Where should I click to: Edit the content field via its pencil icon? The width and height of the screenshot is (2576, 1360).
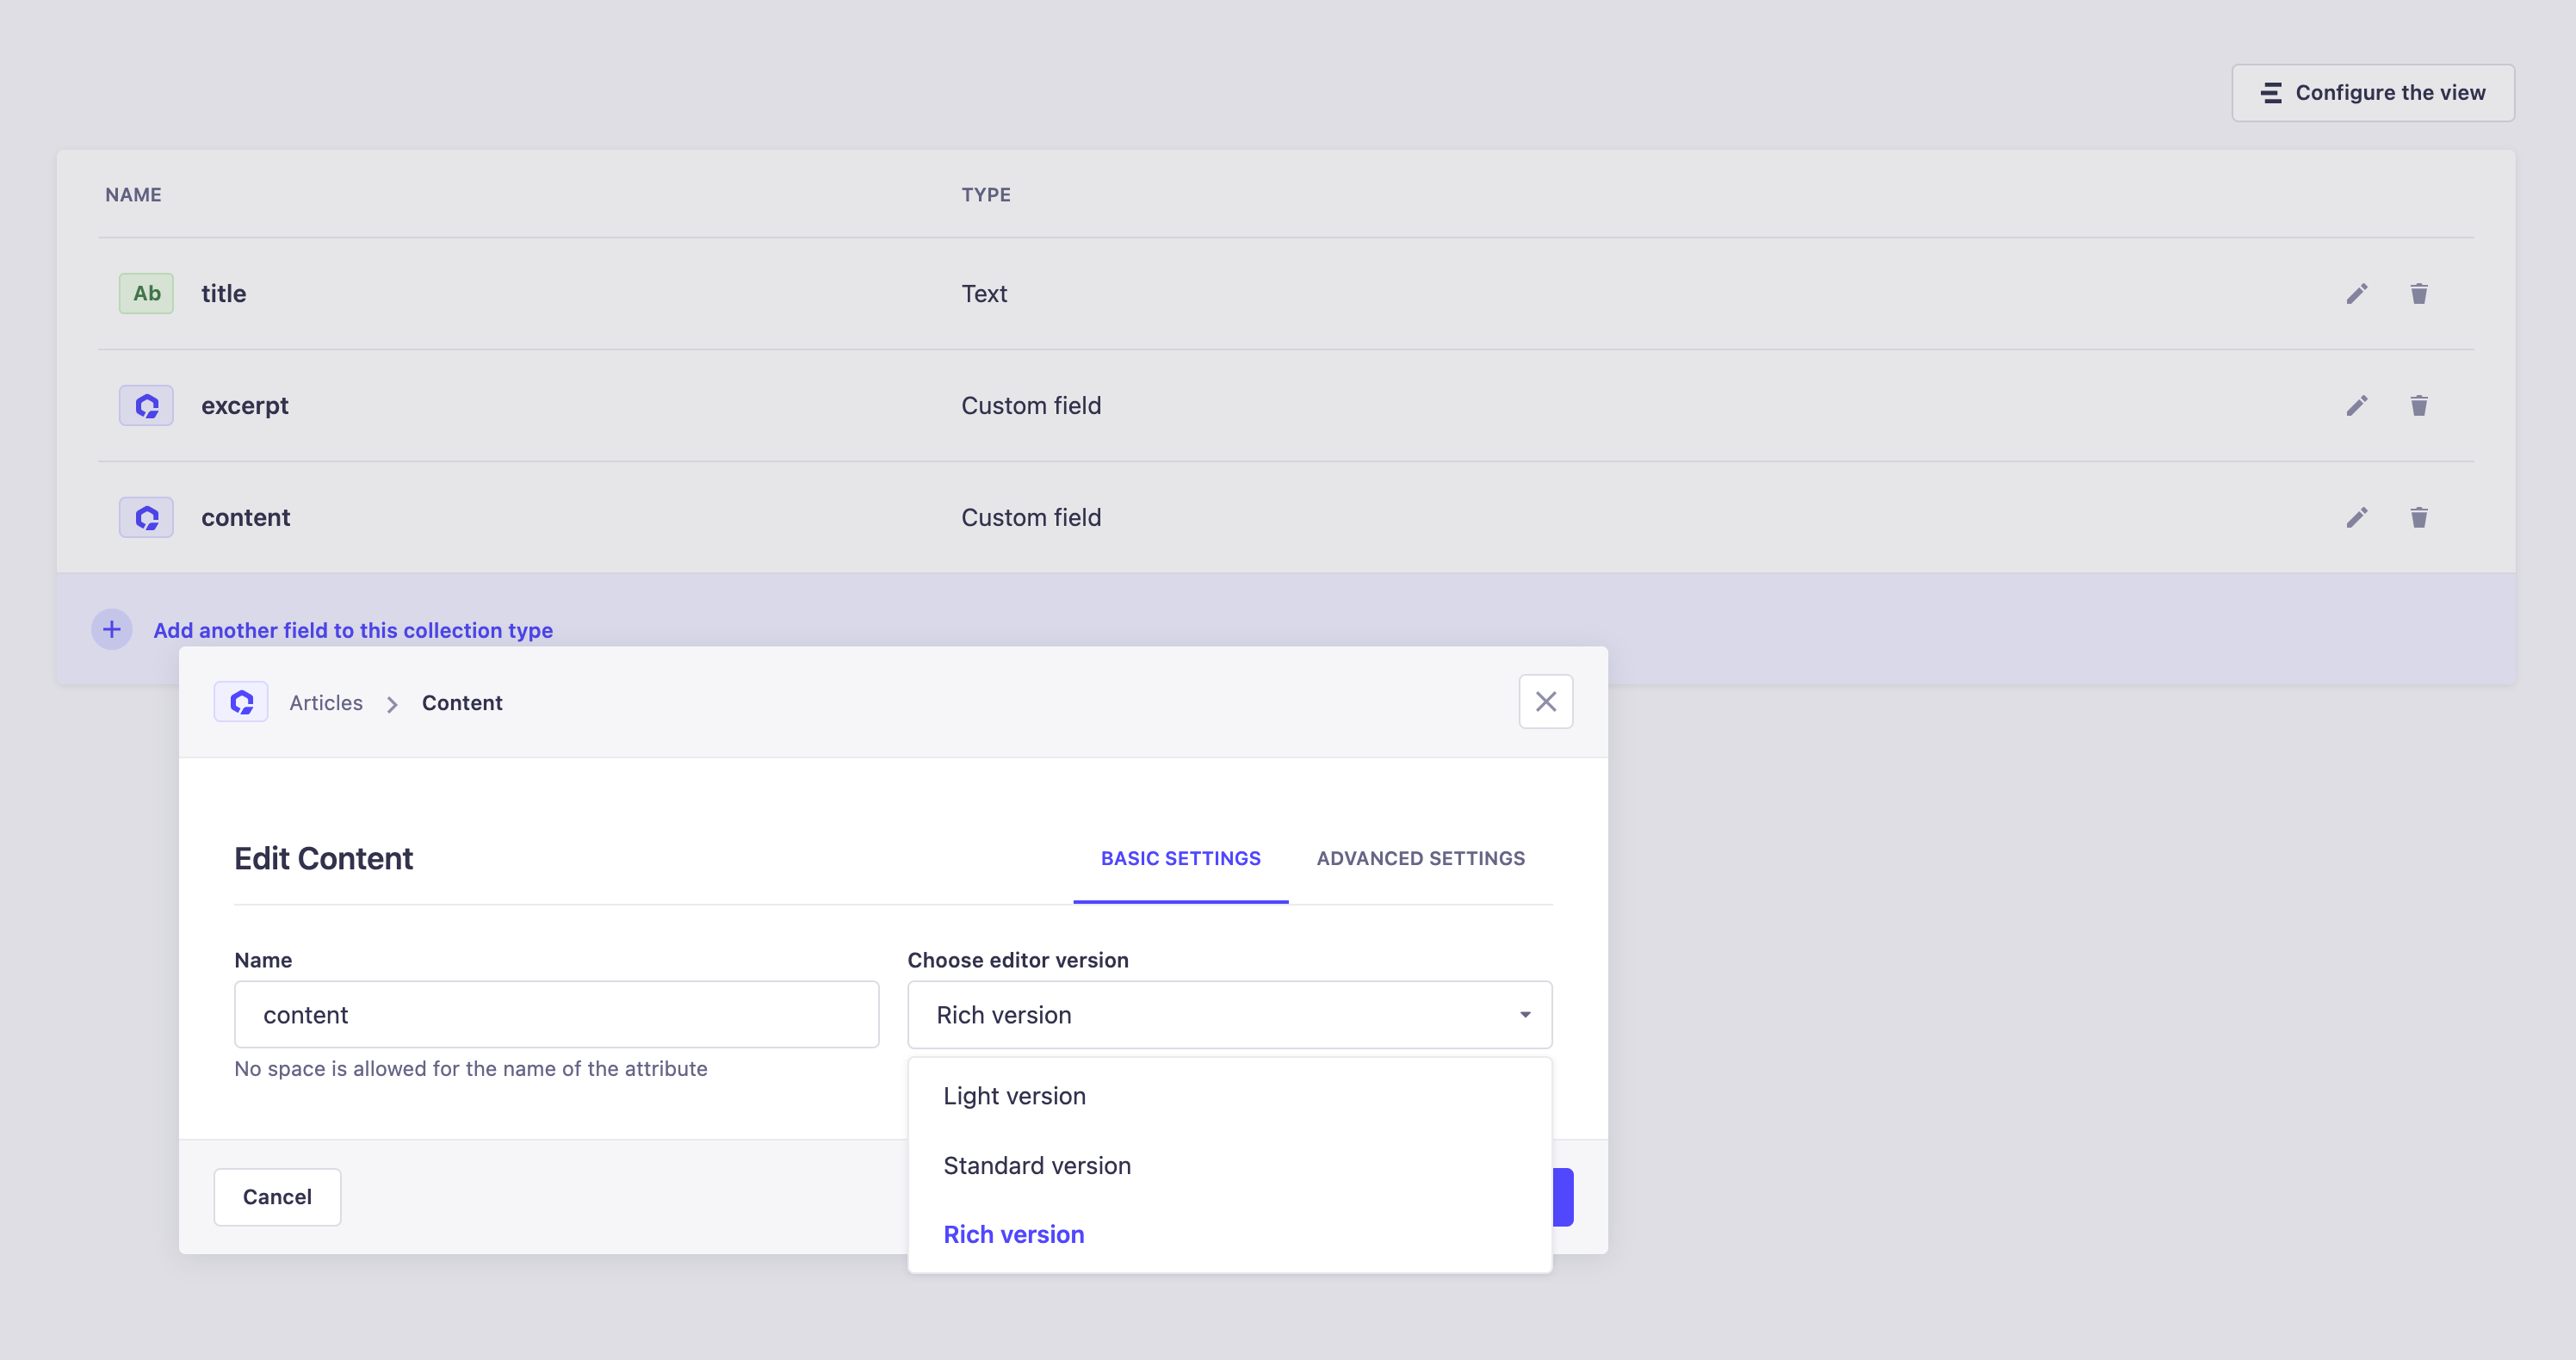(x=2357, y=518)
